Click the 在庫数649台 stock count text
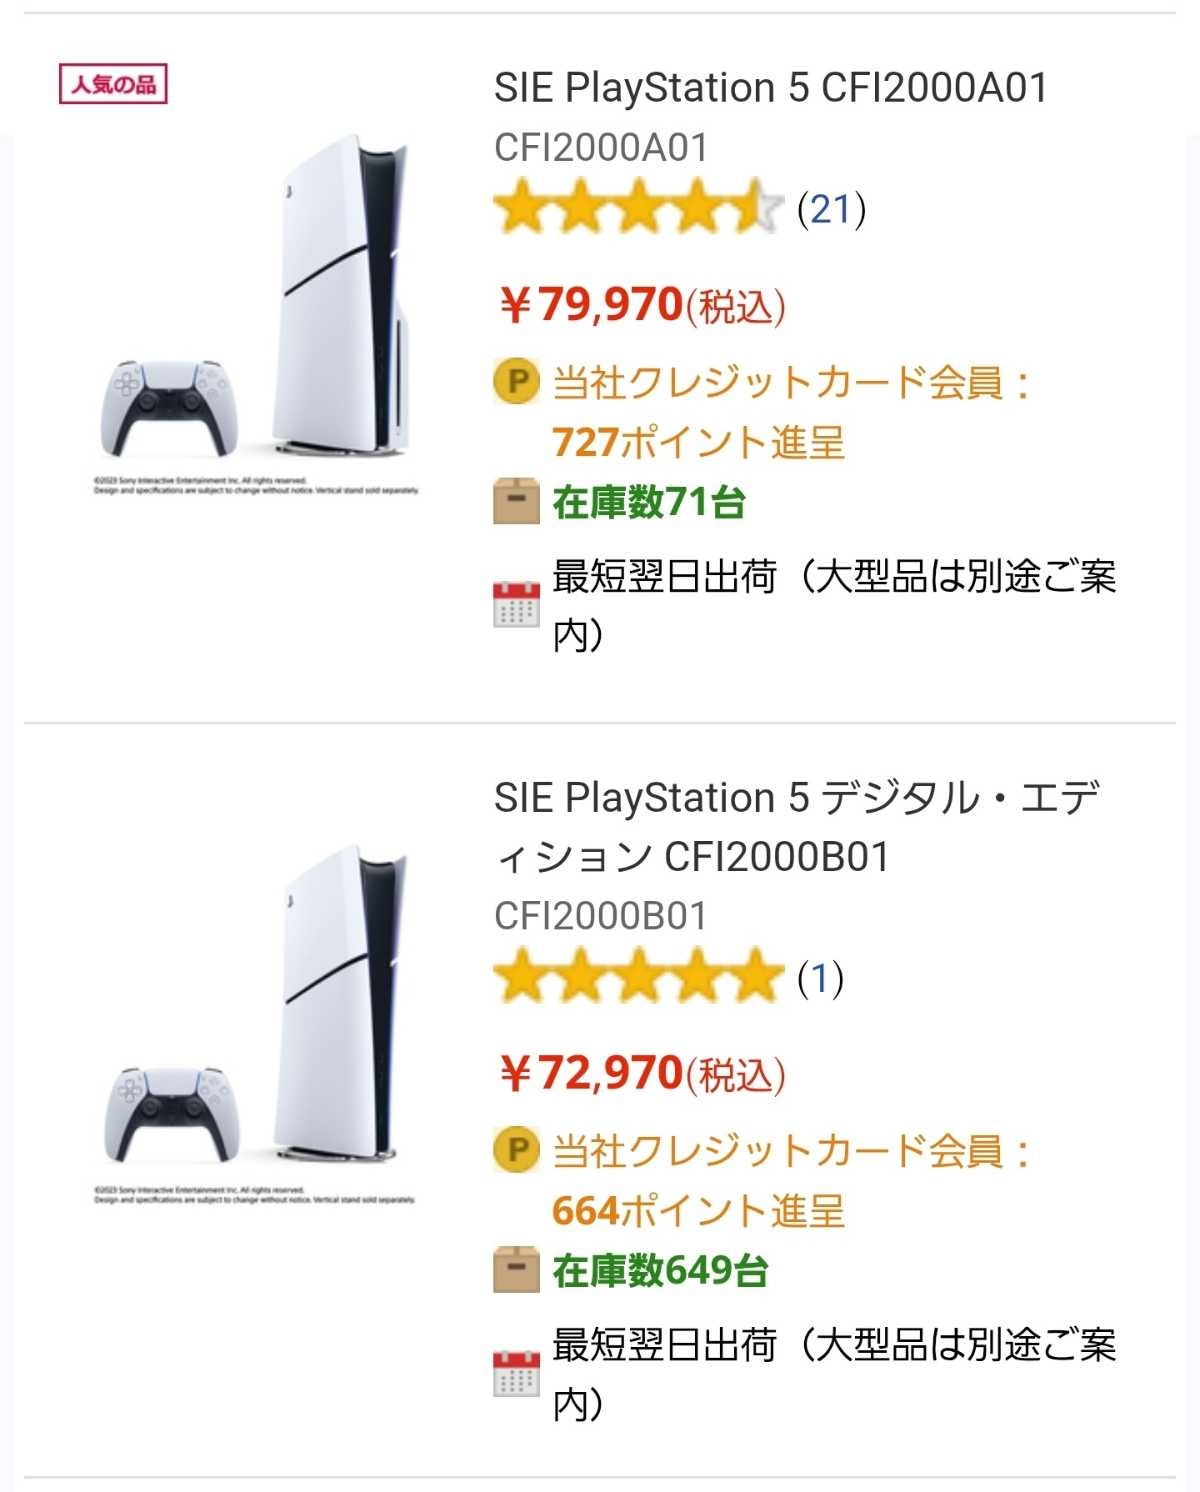Screen dimensions: 1200x1492 pyautogui.click(x=660, y=1270)
